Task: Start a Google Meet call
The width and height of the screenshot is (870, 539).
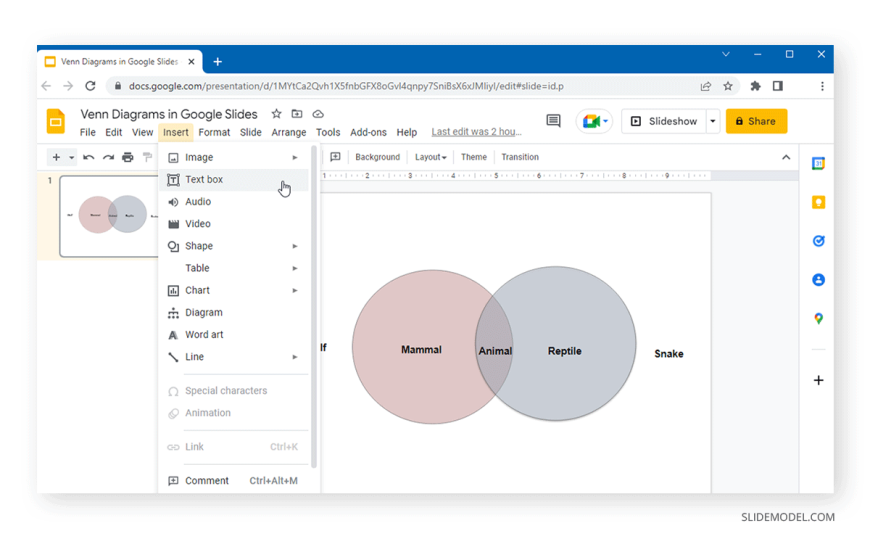Action: click(x=594, y=121)
